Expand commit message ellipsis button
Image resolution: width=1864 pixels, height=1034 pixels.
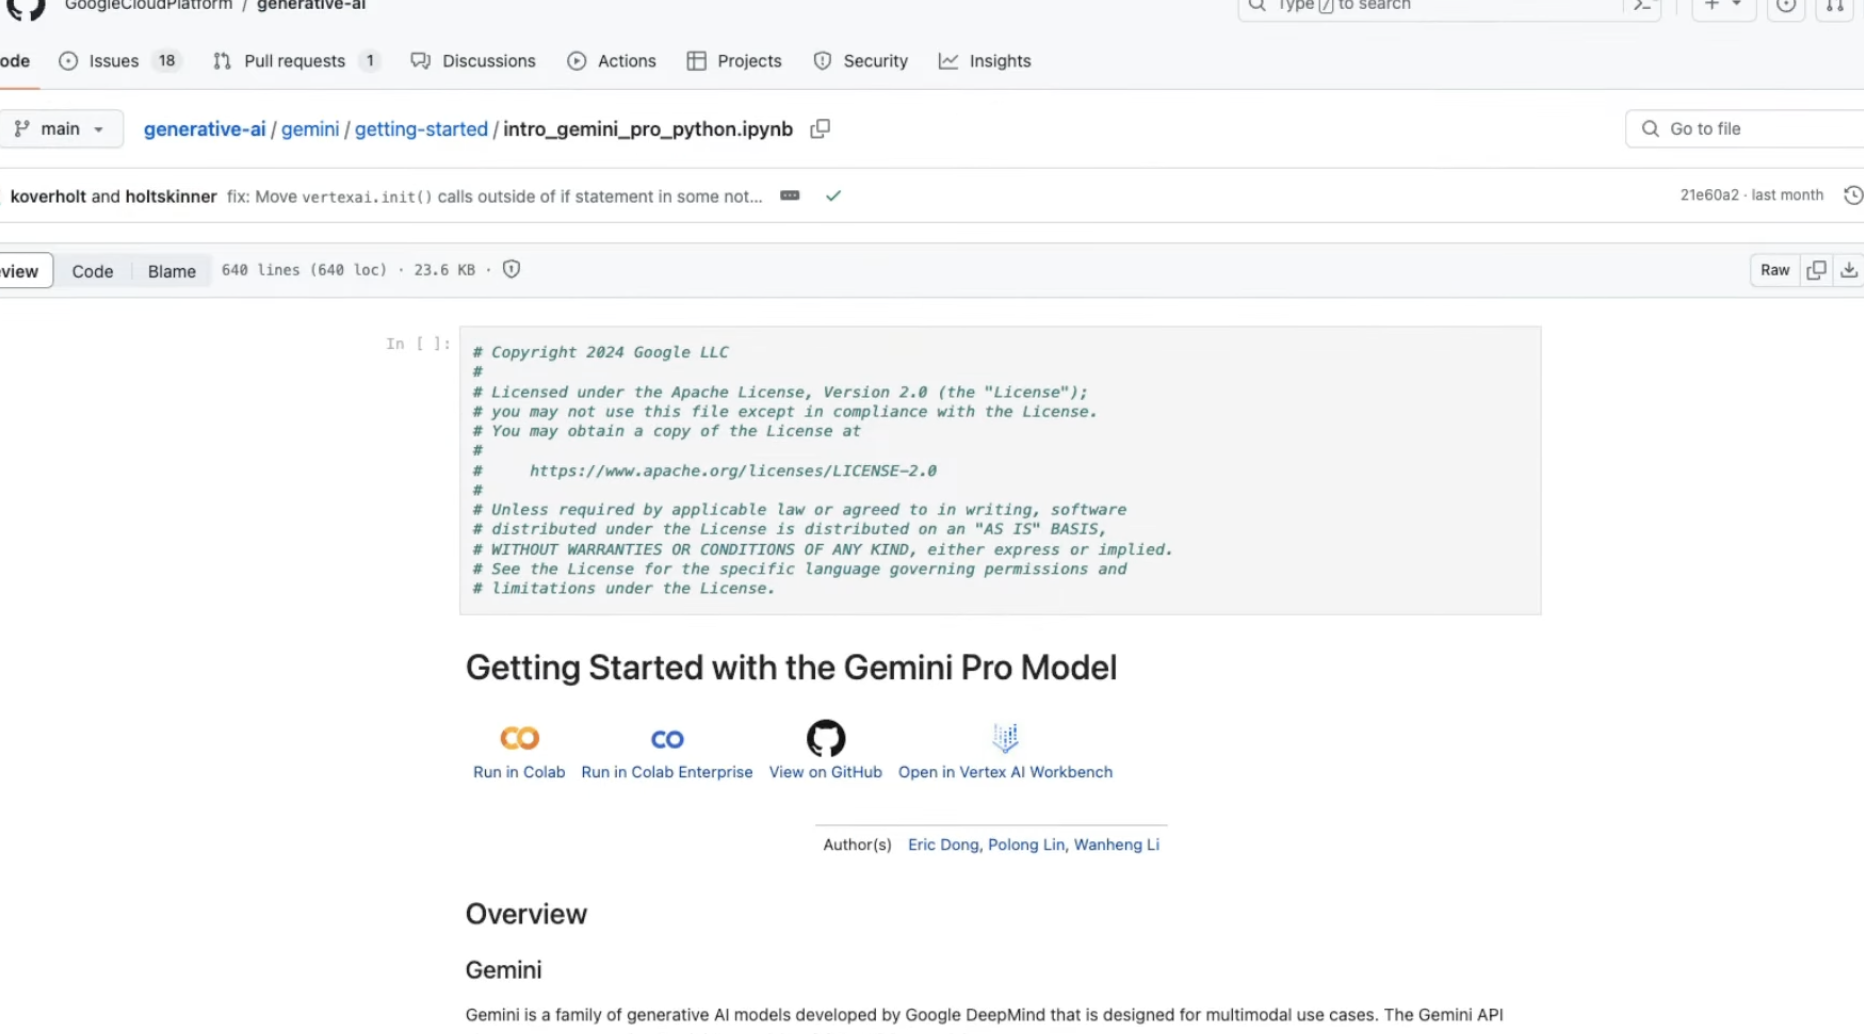(790, 195)
